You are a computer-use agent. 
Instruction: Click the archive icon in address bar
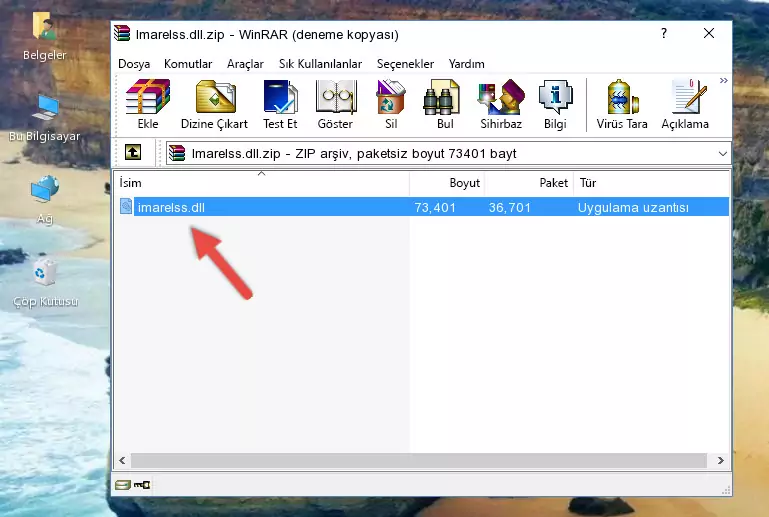[x=177, y=153]
